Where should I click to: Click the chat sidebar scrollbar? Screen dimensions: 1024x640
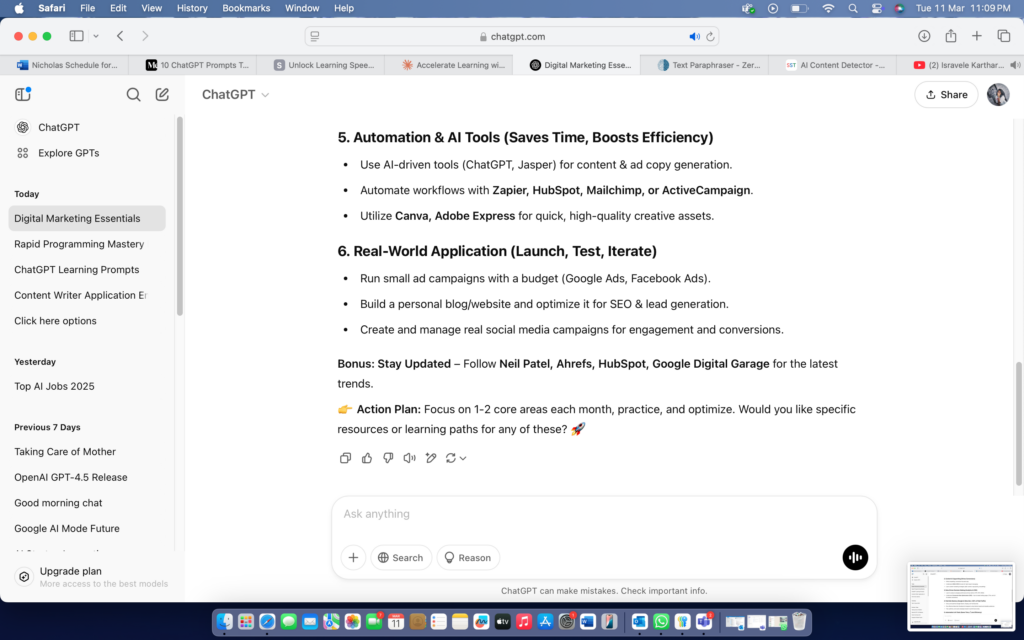[180, 215]
